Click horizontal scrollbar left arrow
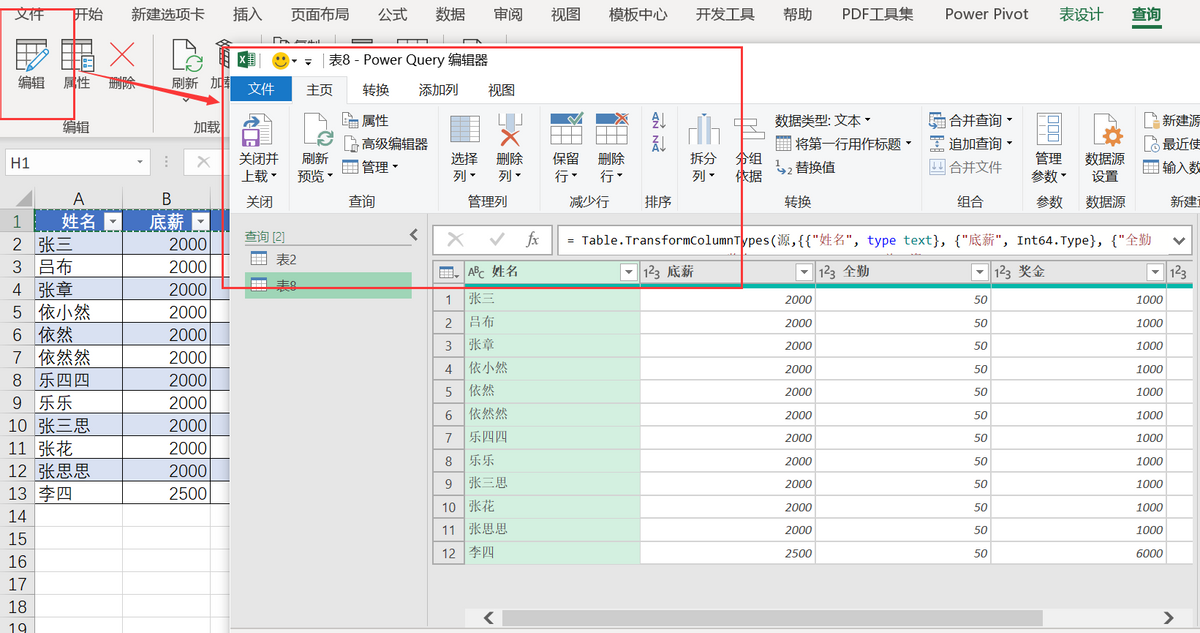The height and width of the screenshot is (633, 1200). click(x=488, y=617)
